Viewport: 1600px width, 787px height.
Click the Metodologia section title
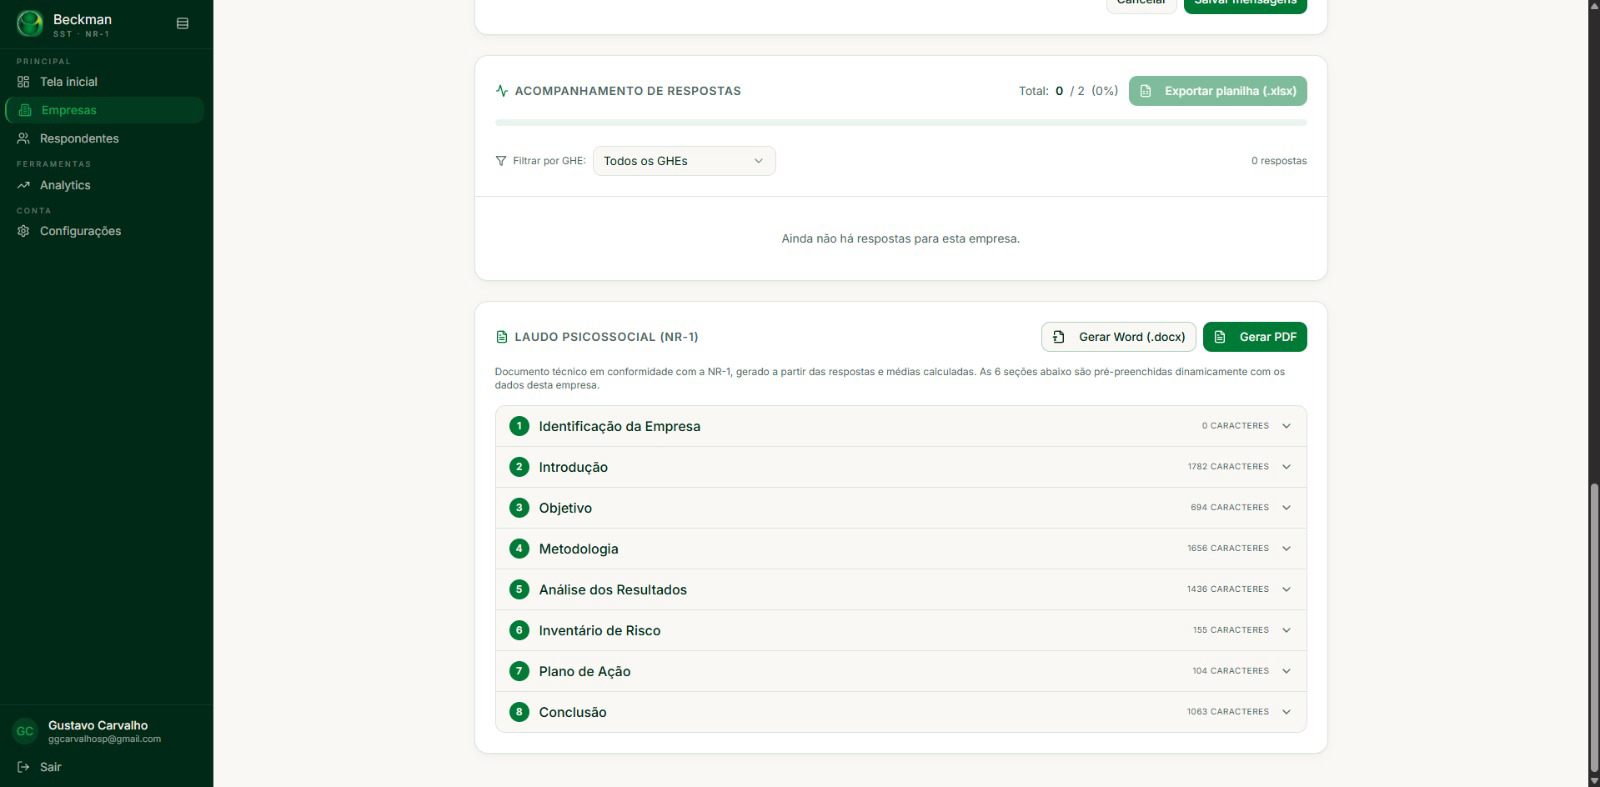tap(578, 549)
